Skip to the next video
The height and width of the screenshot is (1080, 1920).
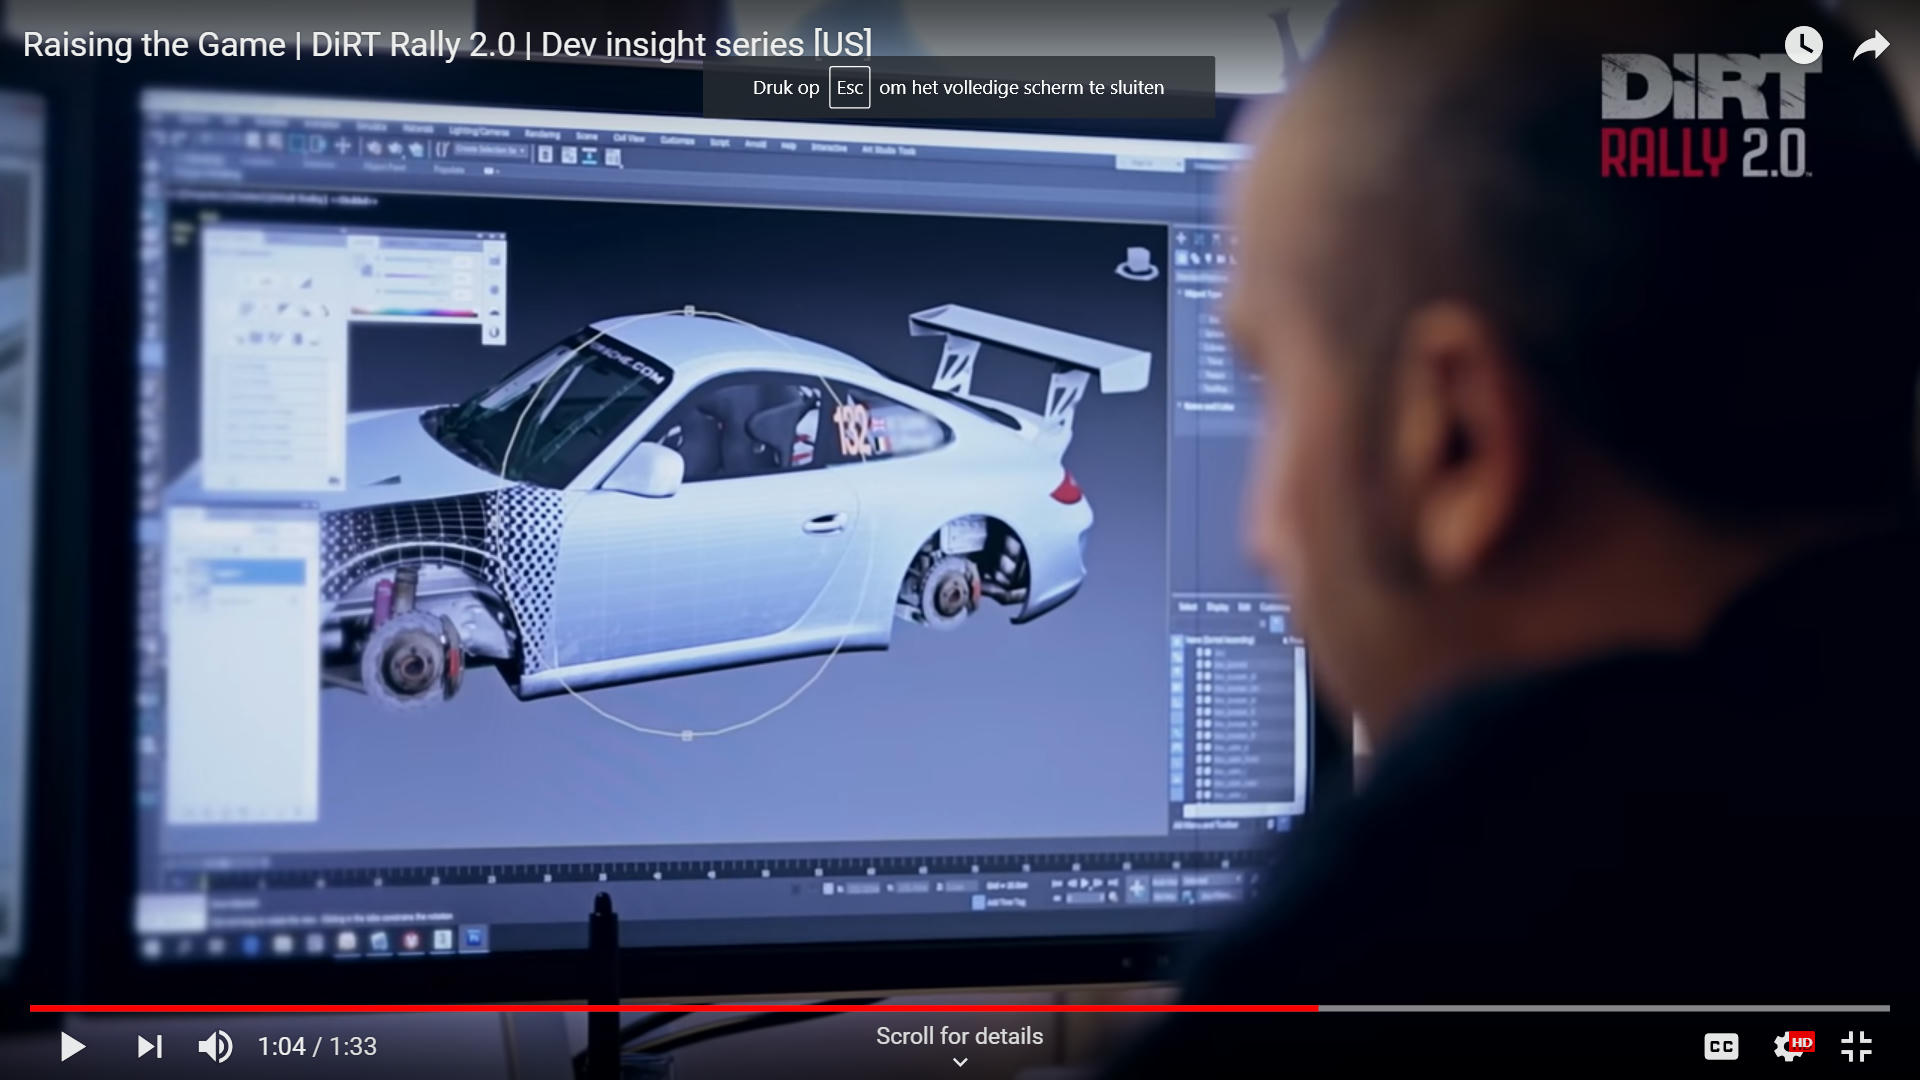pyautogui.click(x=150, y=1047)
